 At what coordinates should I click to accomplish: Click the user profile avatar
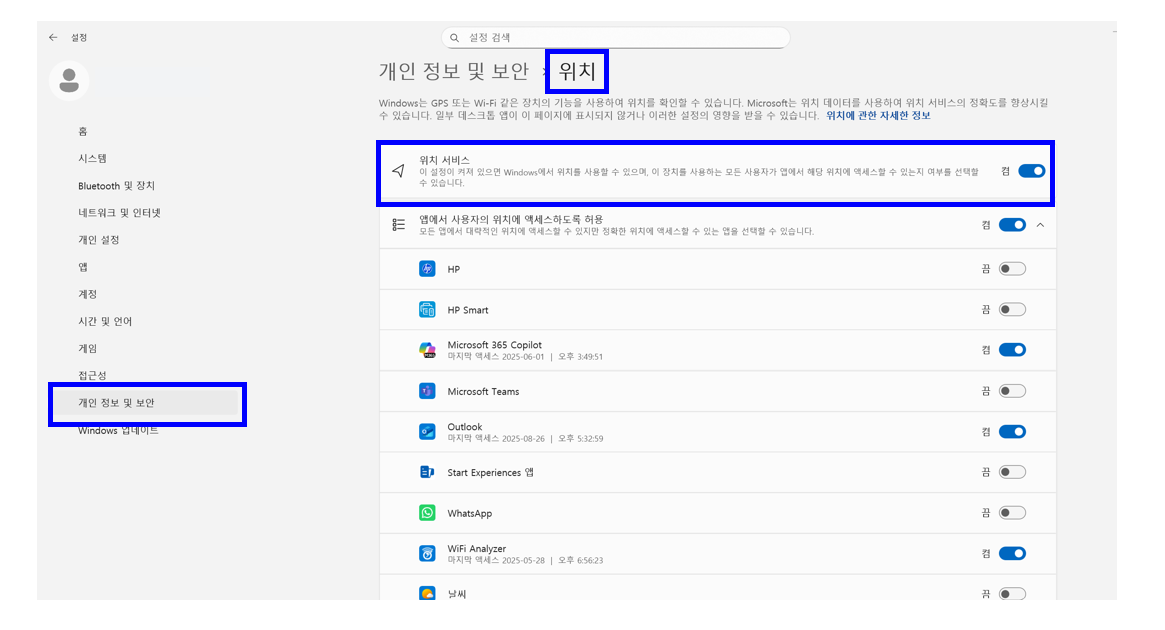pyautogui.click(x=69, y=81)
